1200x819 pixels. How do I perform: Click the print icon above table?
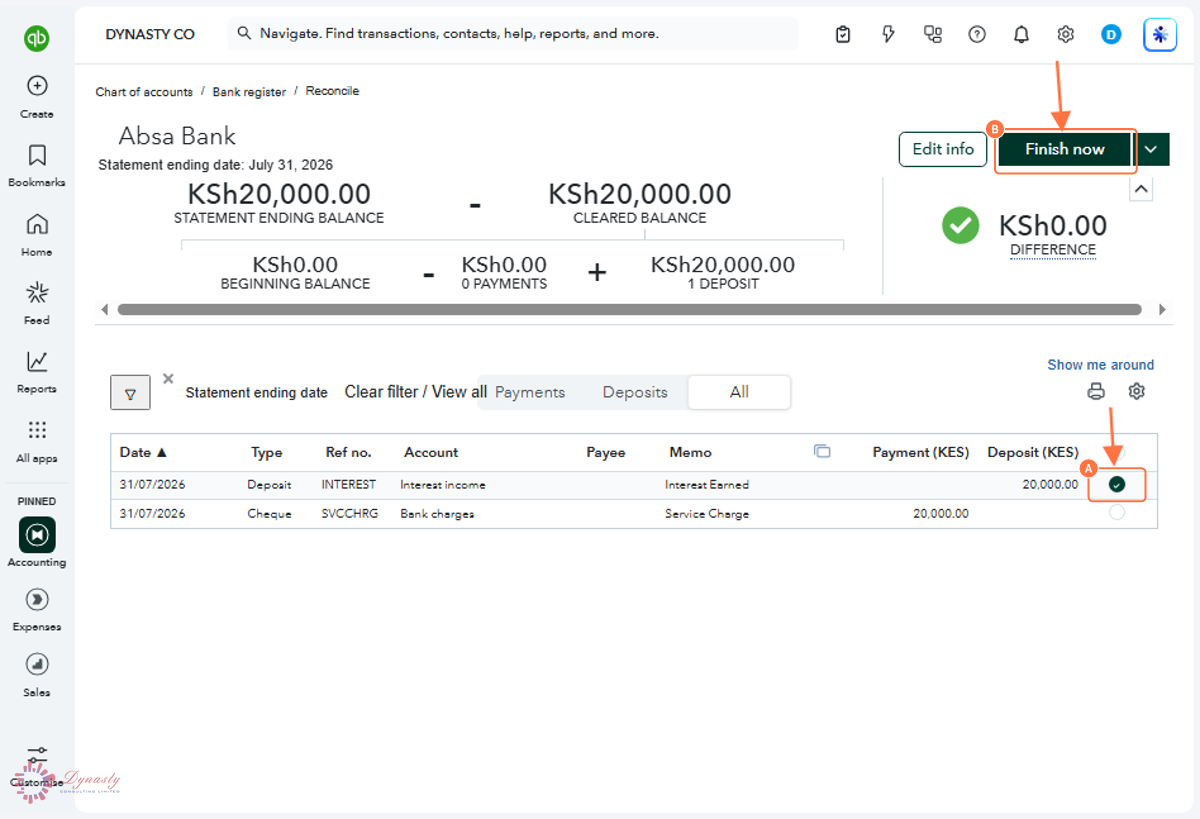pos(1096,391)
